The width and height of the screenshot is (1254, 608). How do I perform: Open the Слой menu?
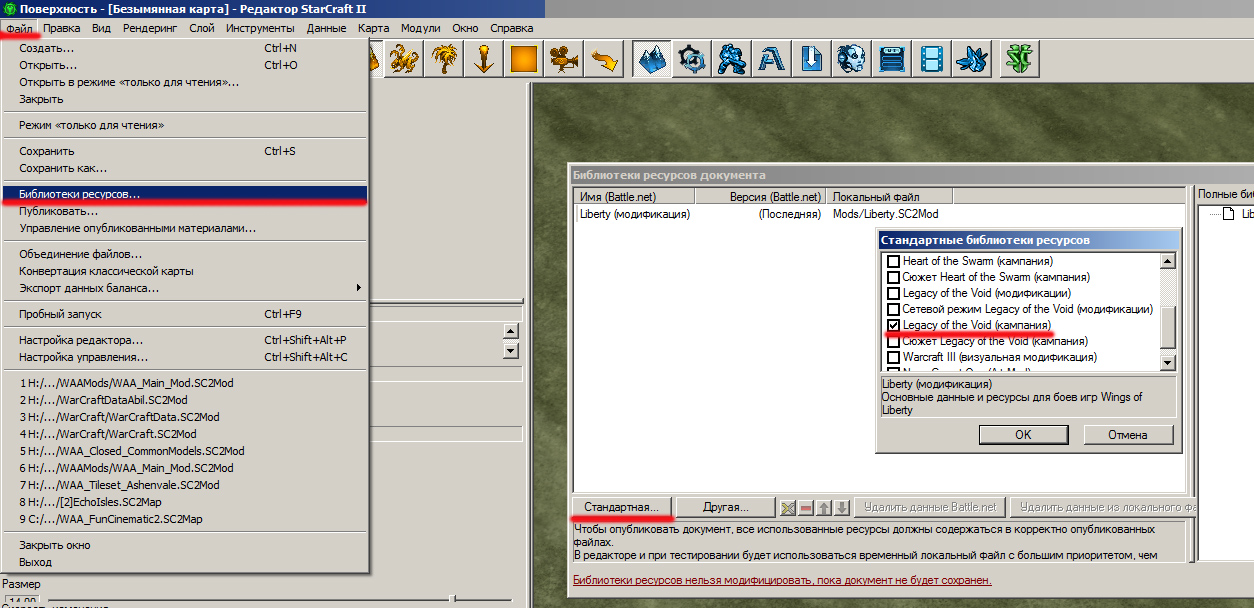click(x=202, y=28)
